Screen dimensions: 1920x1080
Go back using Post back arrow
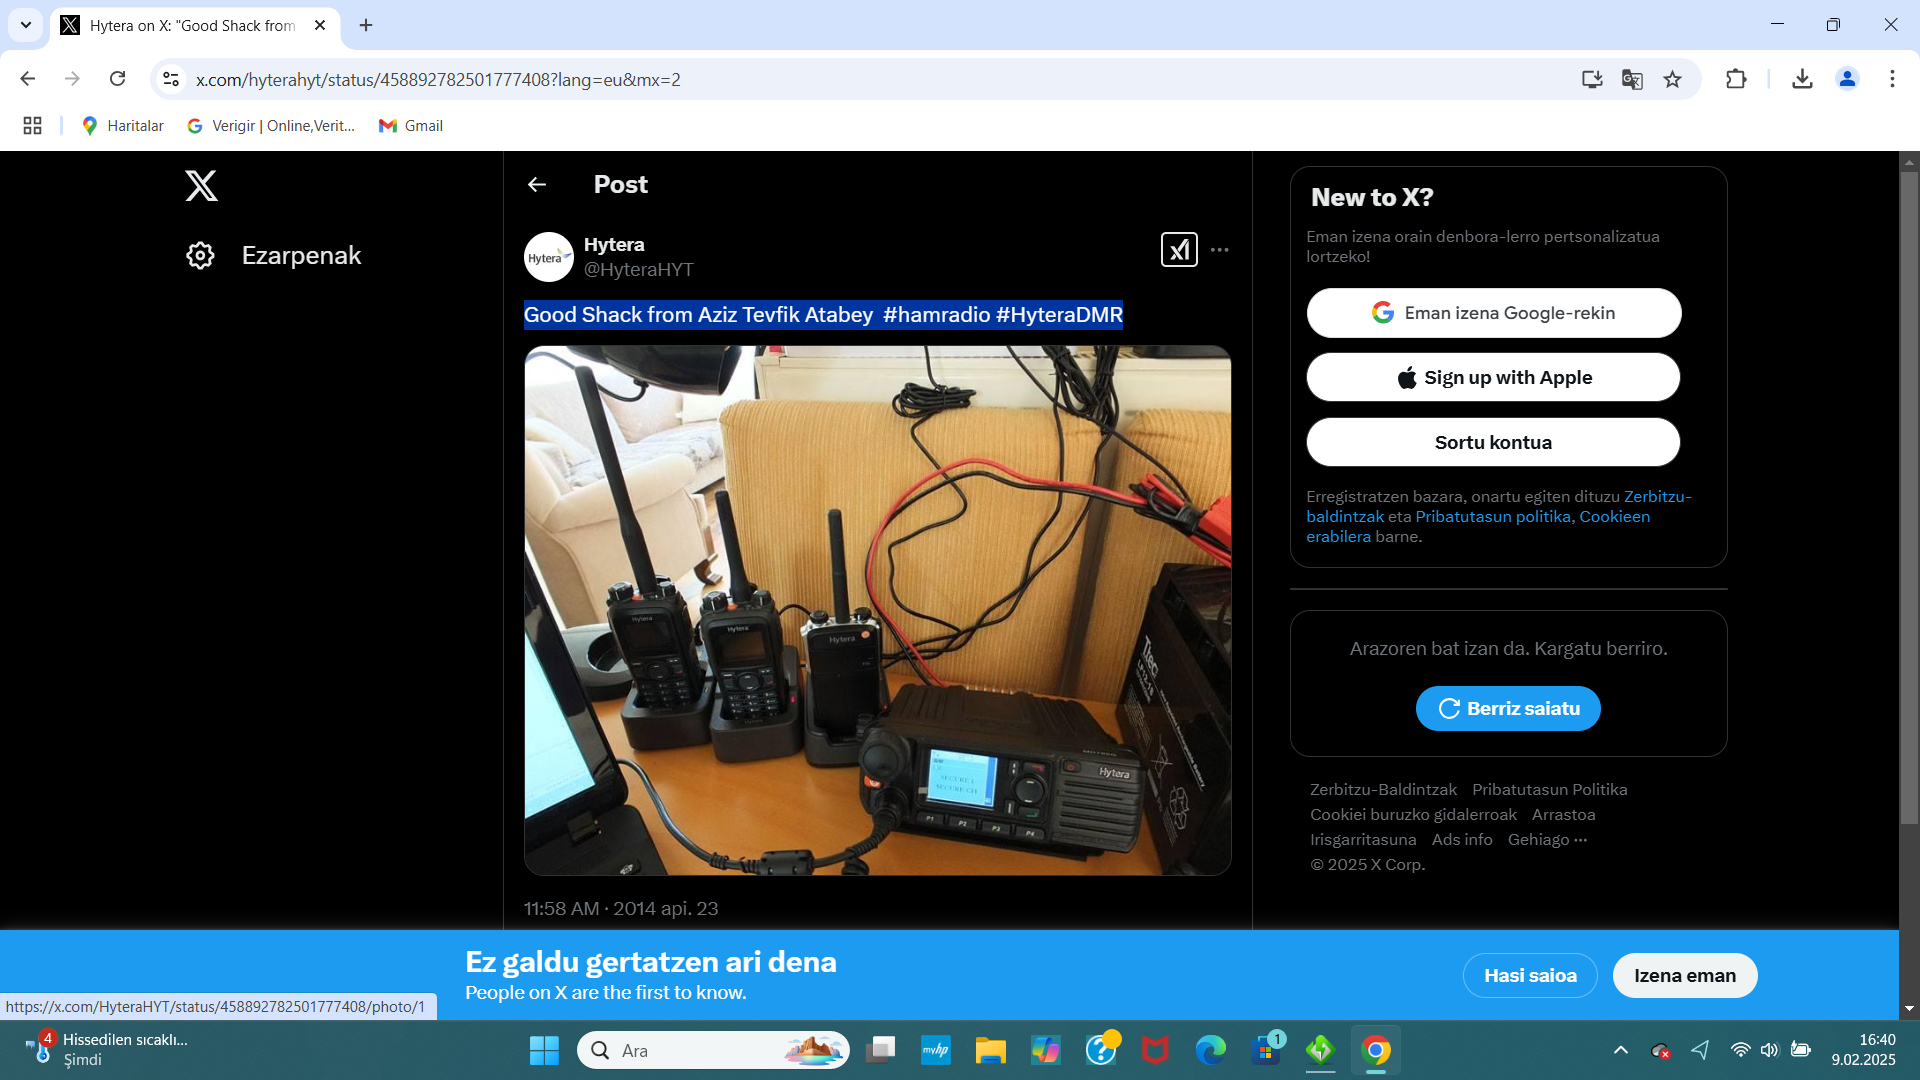537,184
